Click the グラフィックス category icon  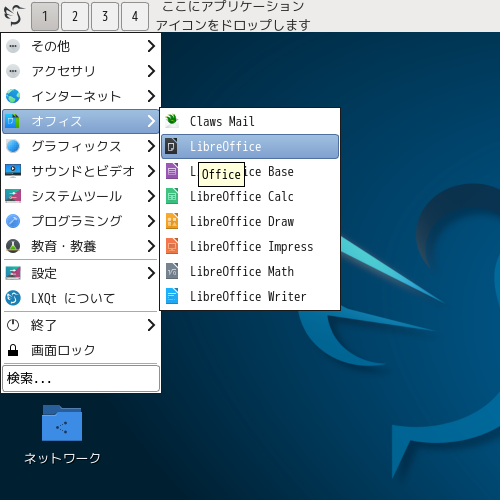tap(13, 146)
